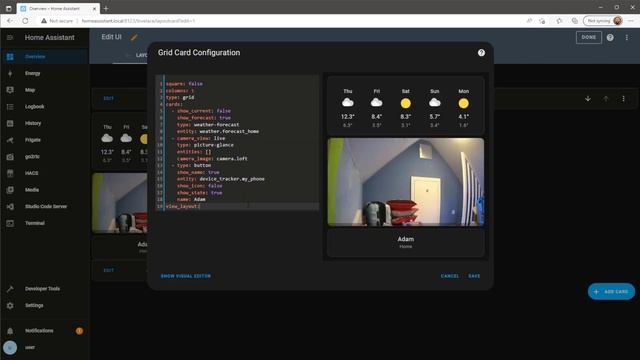Open the Overview dashboard

44,57
